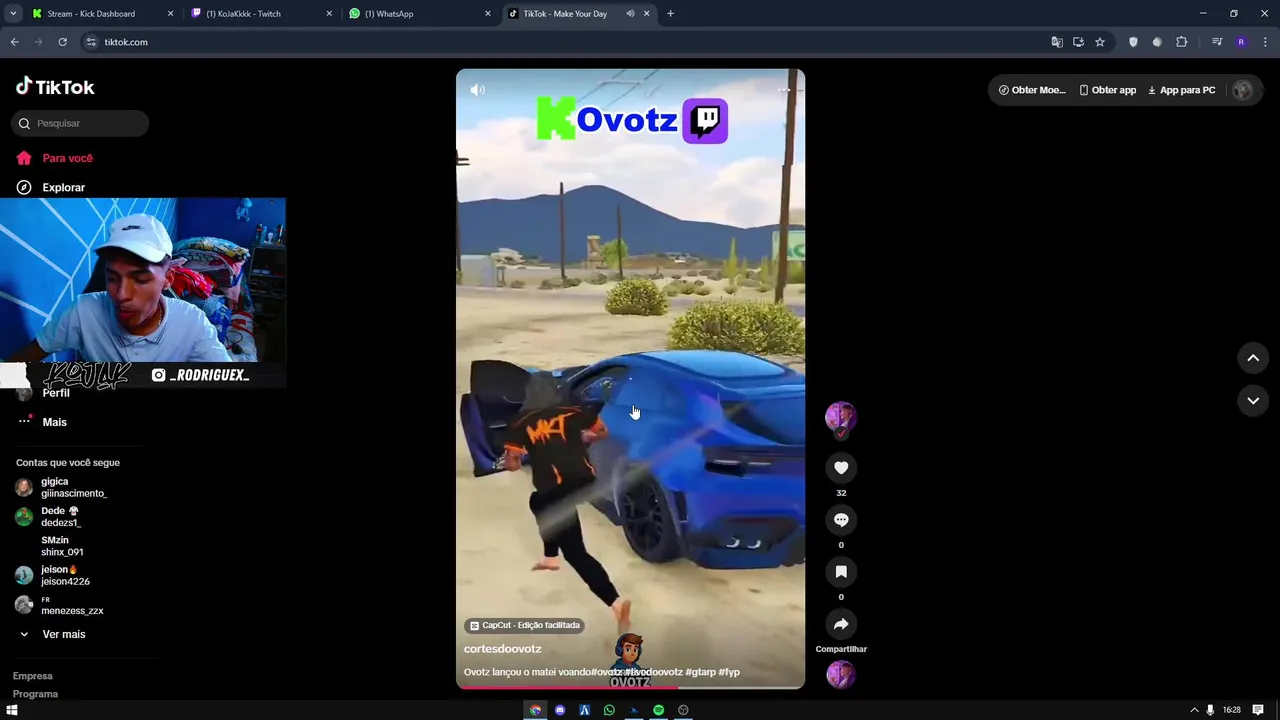Open the creator avatar beside the video
This screenshot has height=720, width=1280.
click(x=841, y=417)
